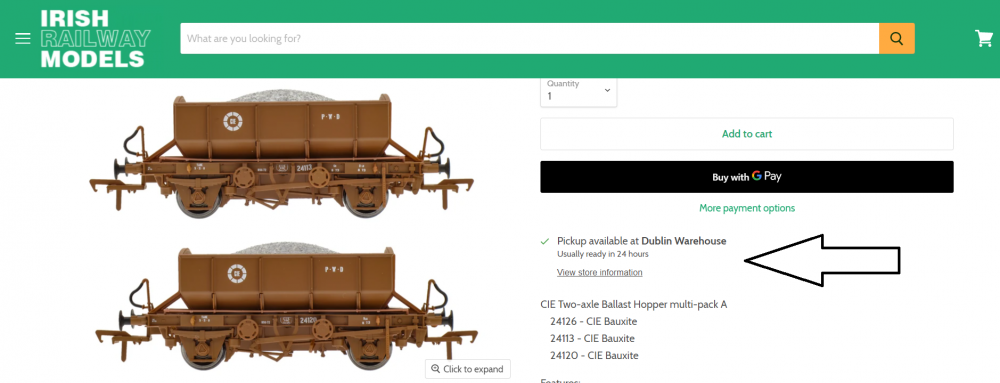This screenshot has height=383, width=1000.
Task: Select 'Pickup available at Dublin Warehouse' text
Action: [642, 241]
